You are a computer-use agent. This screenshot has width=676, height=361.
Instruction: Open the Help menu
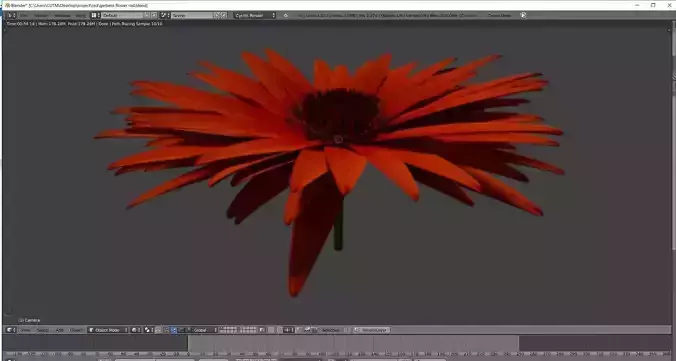tap(81, 15)
